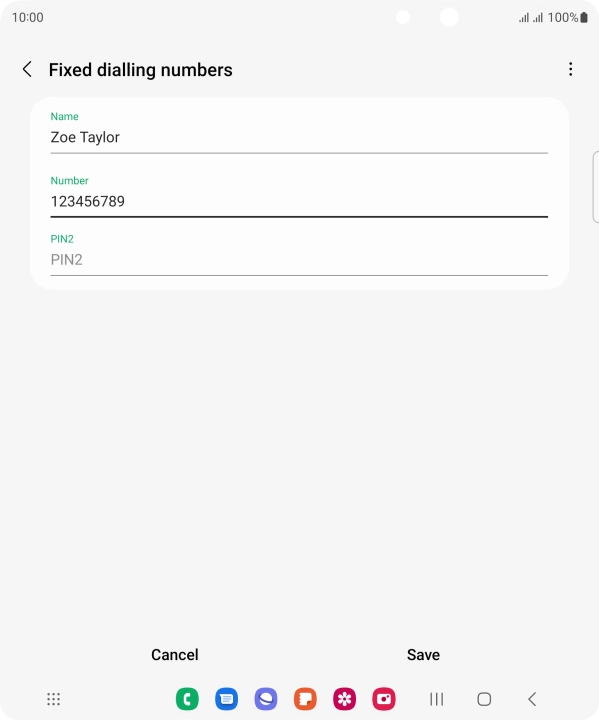Viewport: 599px width, 720px height.
Task: Open the orange Notes app icon
Action: pos(305,699)
